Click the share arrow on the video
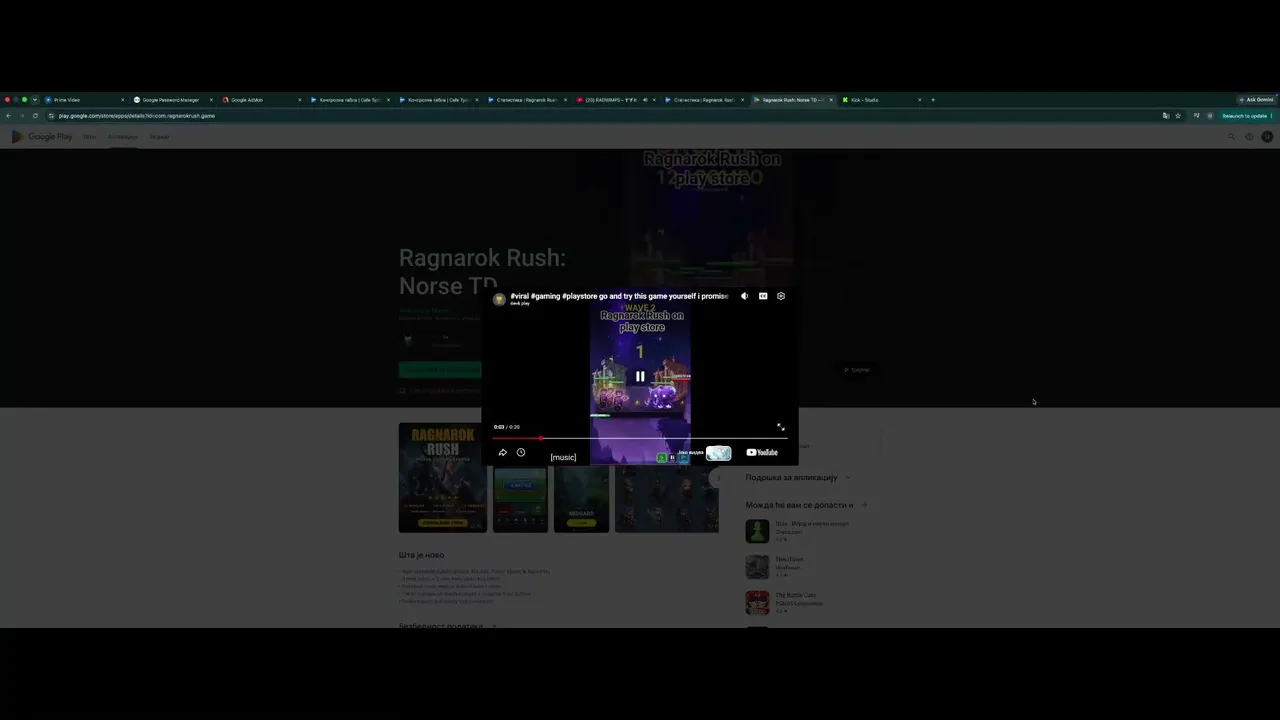The width and height of the screenshot is (1280, 720). (503, 453)
